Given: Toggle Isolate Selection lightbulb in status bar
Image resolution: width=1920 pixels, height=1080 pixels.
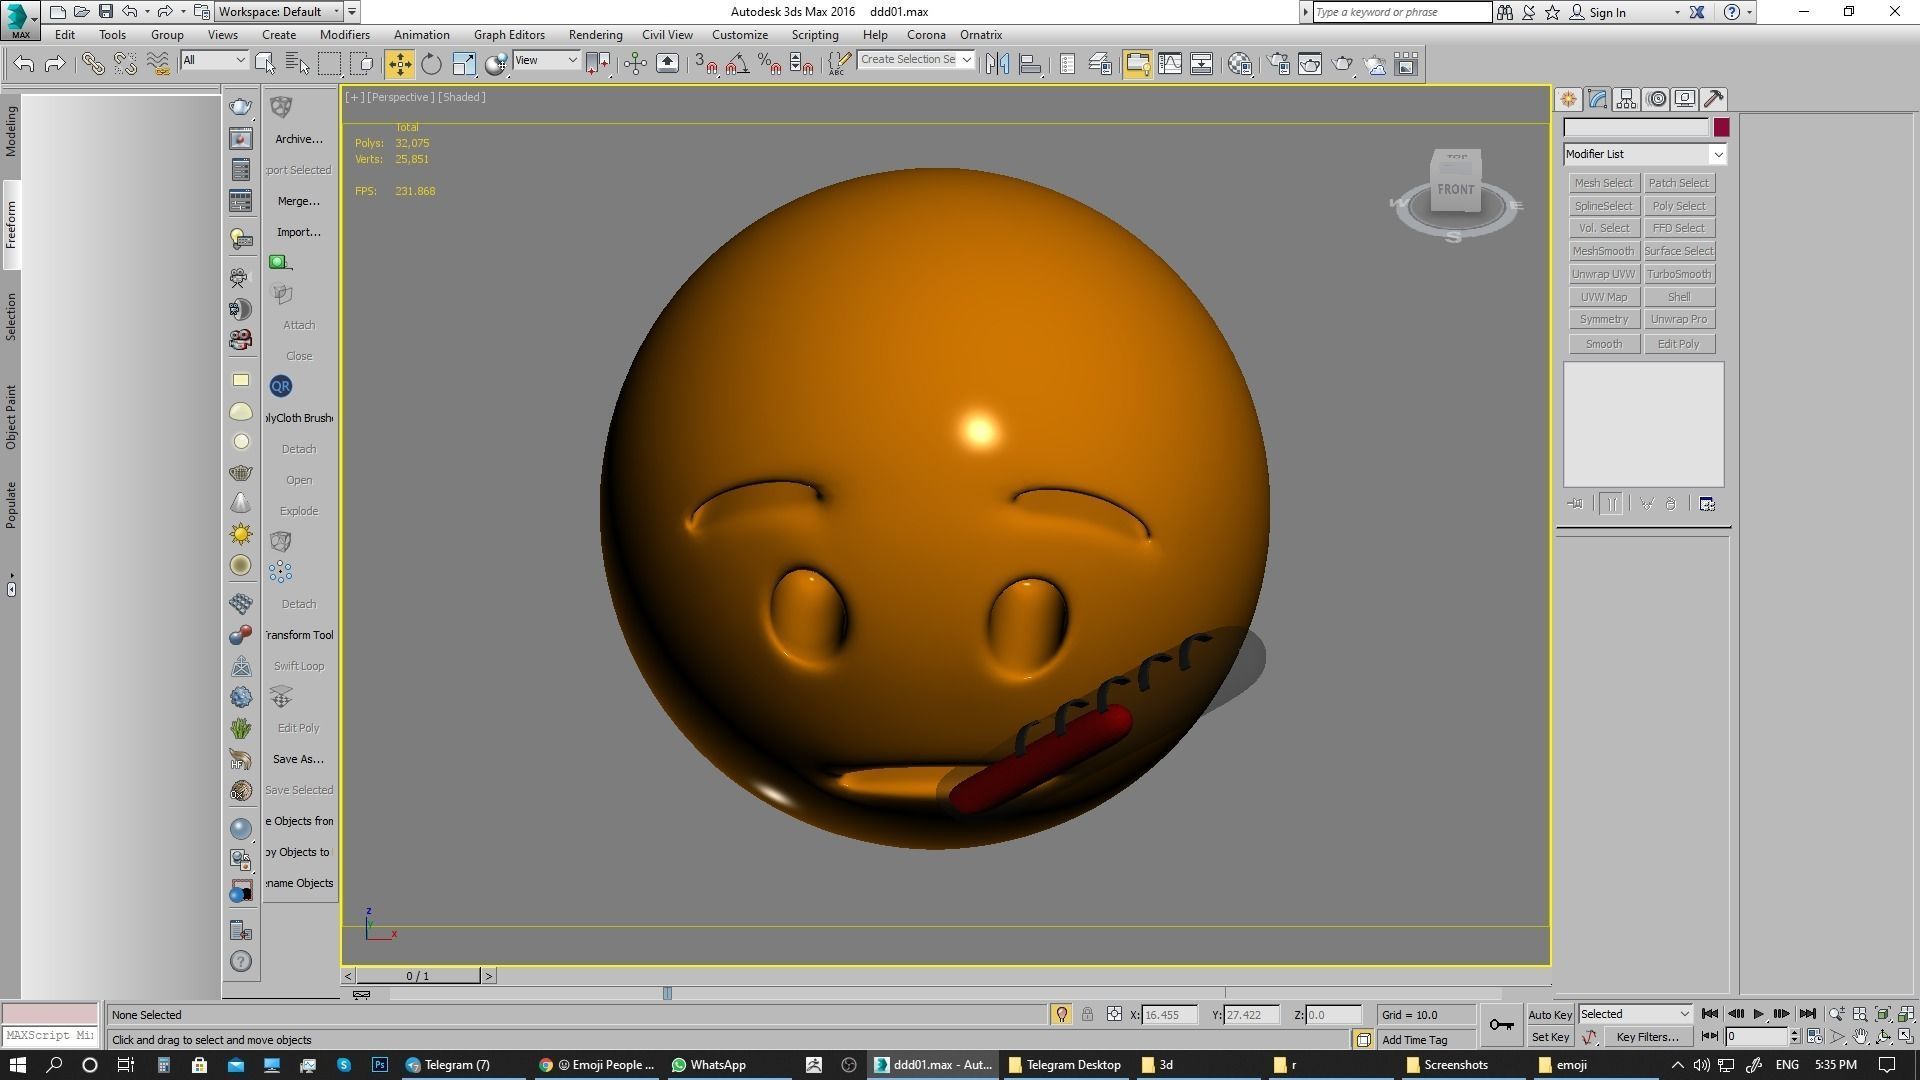Looking at the screenshot, I should tap(1061, 1014).
